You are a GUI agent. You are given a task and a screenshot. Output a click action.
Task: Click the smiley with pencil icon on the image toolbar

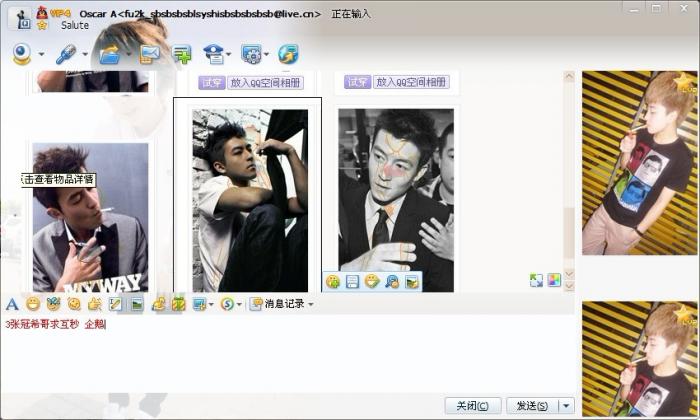coord(372,281)
